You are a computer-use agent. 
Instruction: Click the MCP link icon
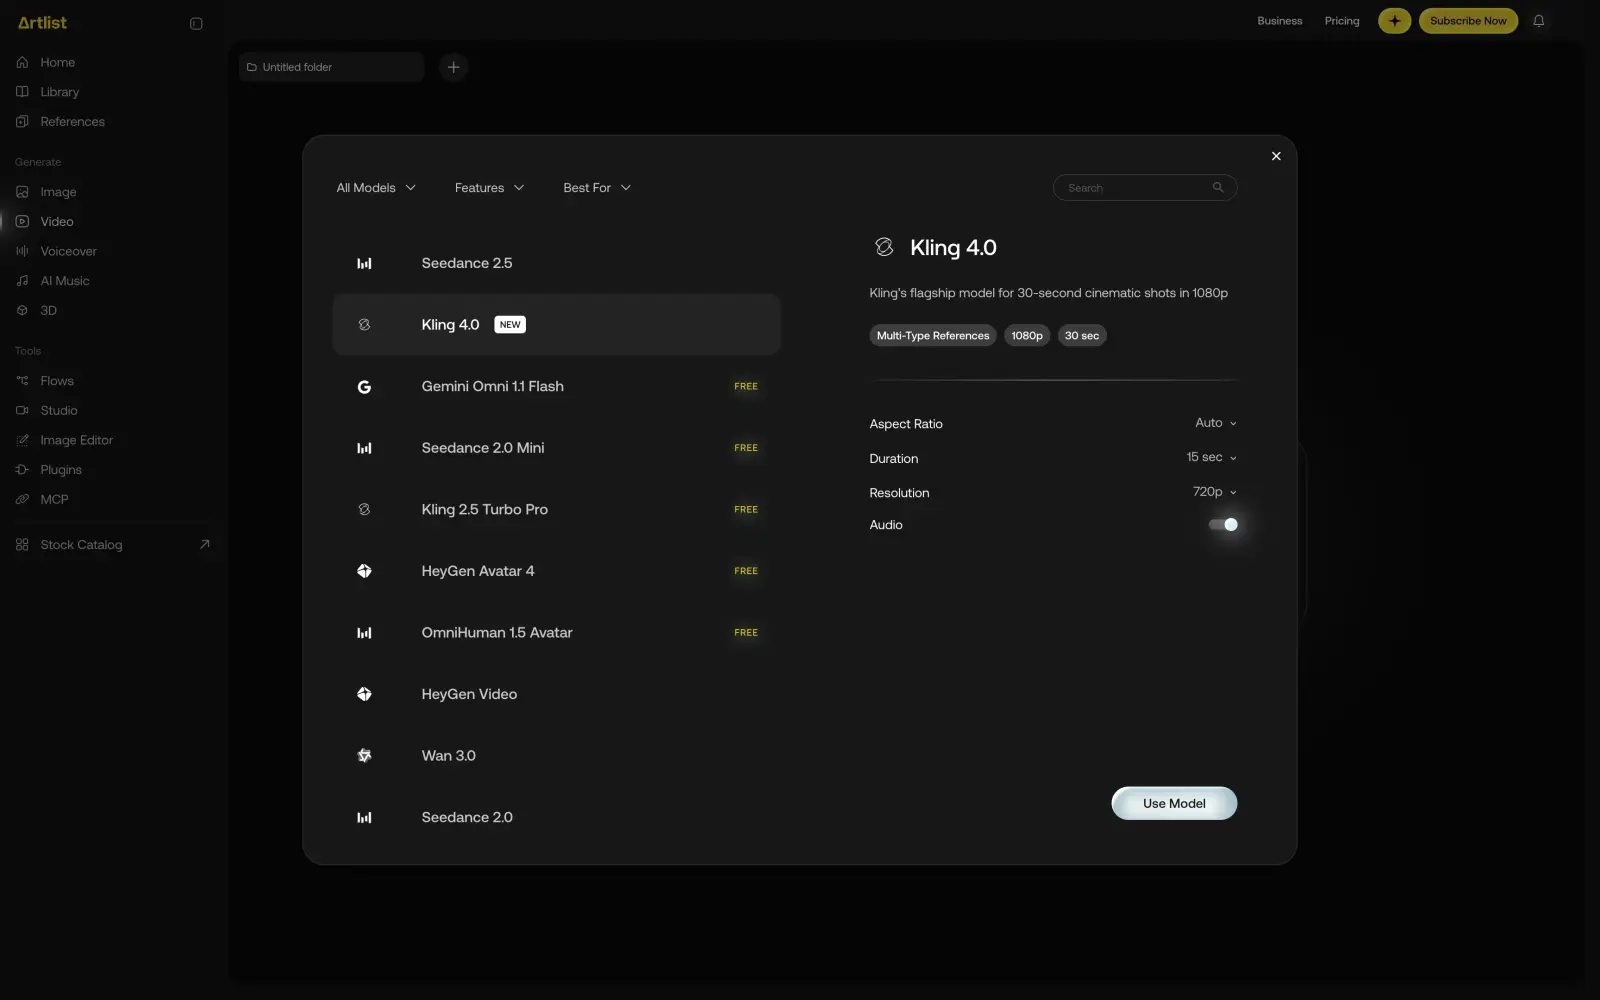point(22,499)
